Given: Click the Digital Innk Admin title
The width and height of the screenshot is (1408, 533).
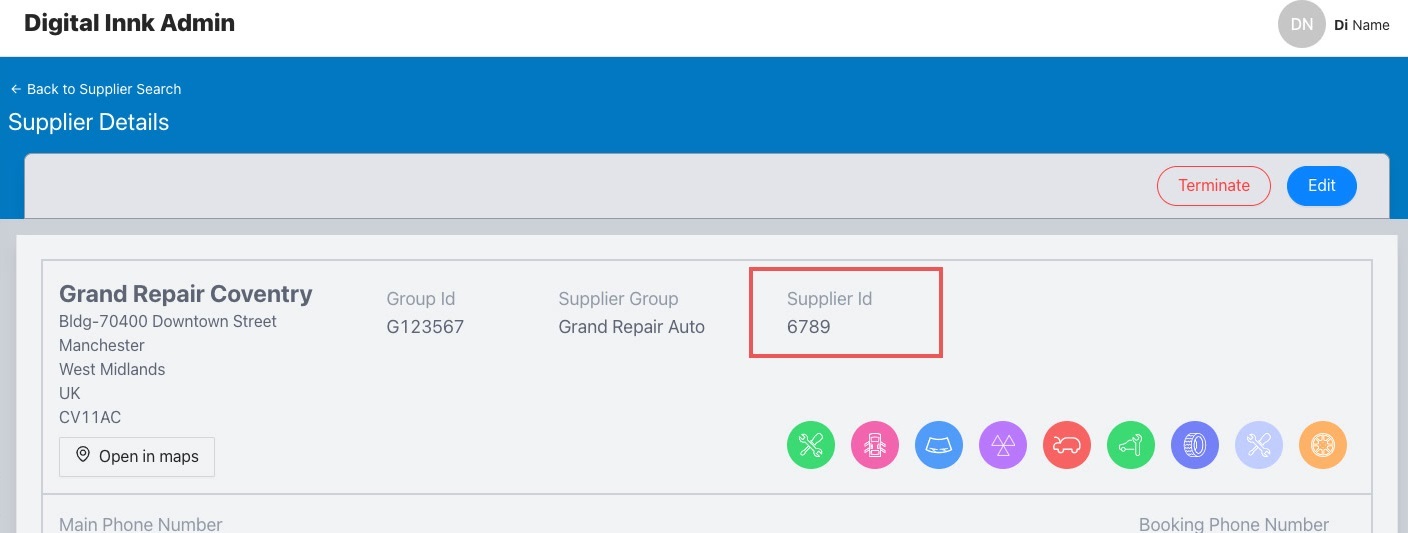Looking at the screenshot, I should (x=129, y=23).
